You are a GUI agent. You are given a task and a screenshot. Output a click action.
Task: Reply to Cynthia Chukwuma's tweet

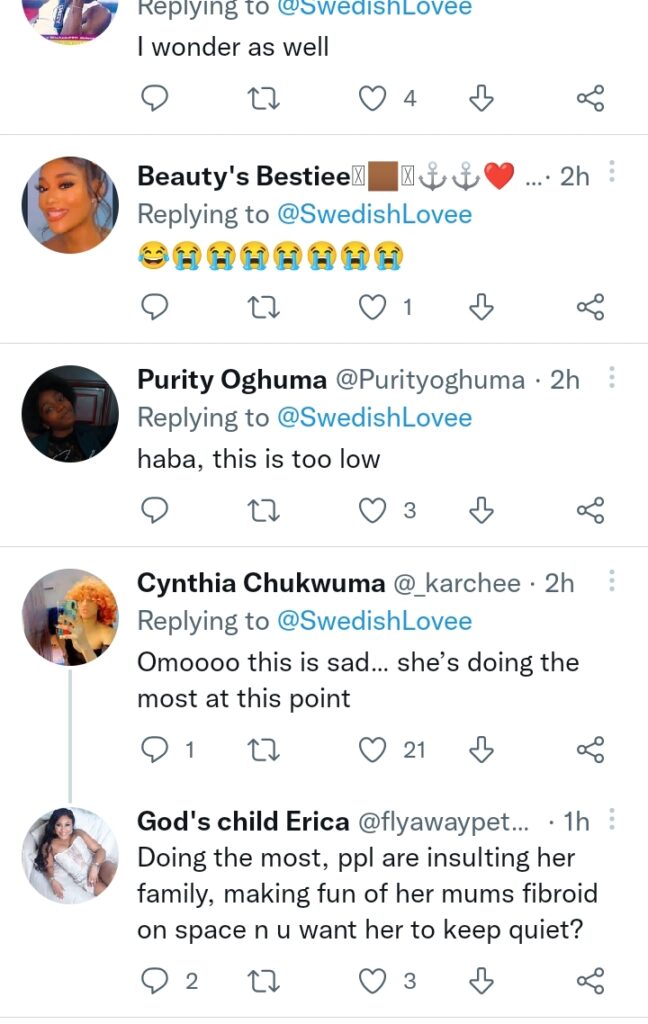153,748
